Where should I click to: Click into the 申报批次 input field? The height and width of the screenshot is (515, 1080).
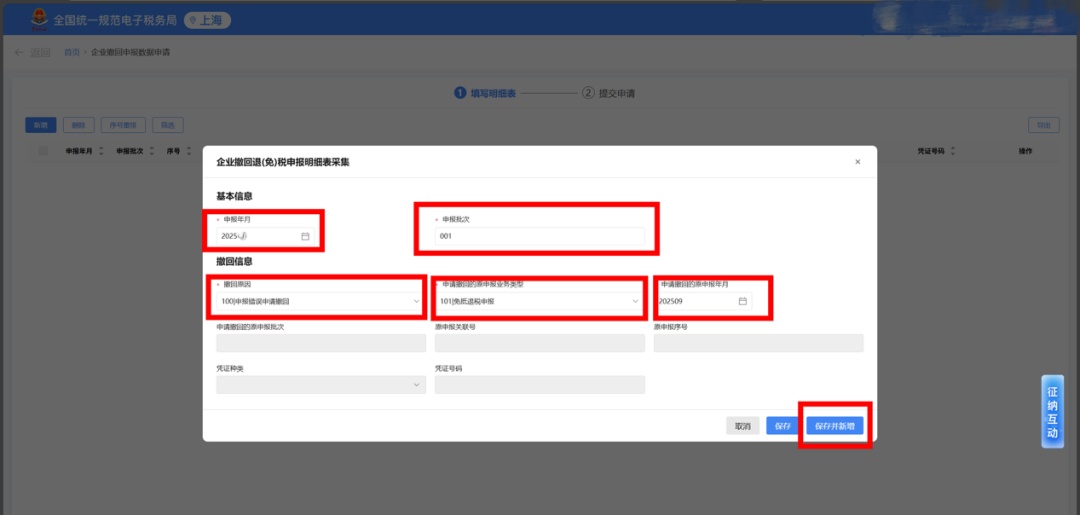click(x=540, y=237)
